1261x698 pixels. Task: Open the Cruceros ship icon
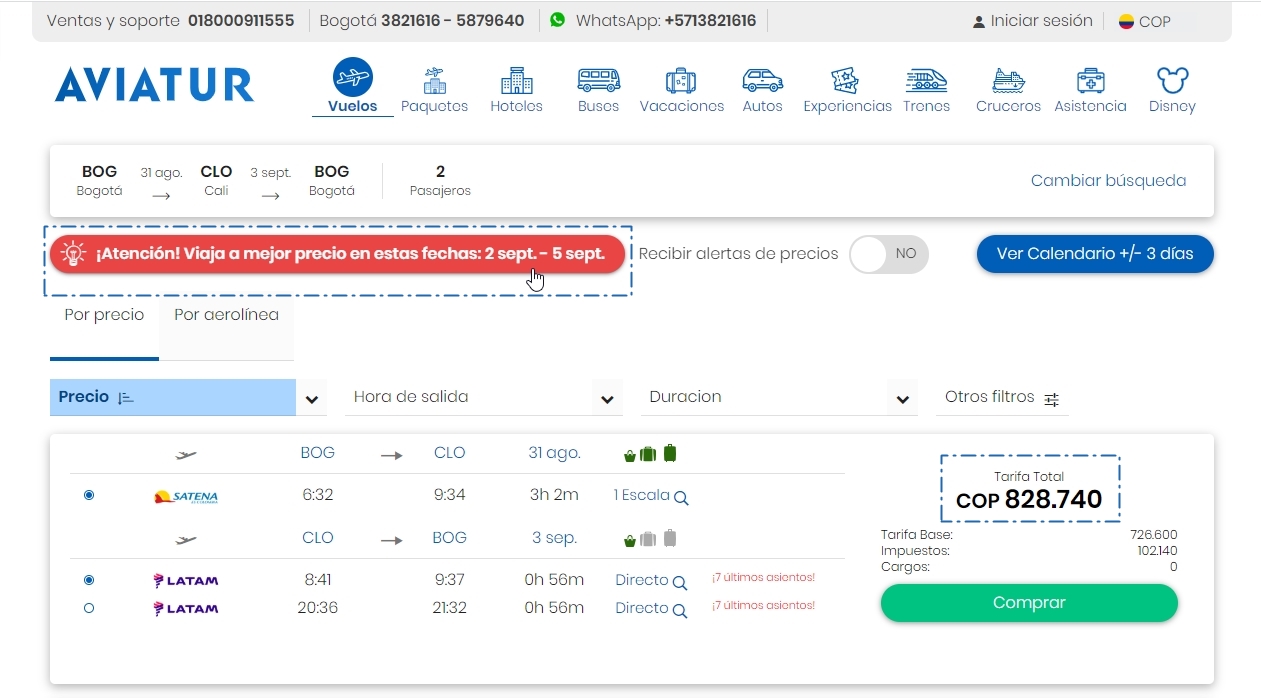point(1008,80)
